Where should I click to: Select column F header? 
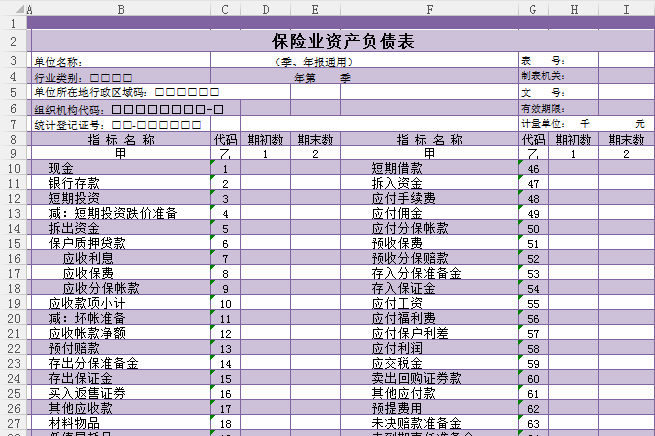tap(429, 9)
